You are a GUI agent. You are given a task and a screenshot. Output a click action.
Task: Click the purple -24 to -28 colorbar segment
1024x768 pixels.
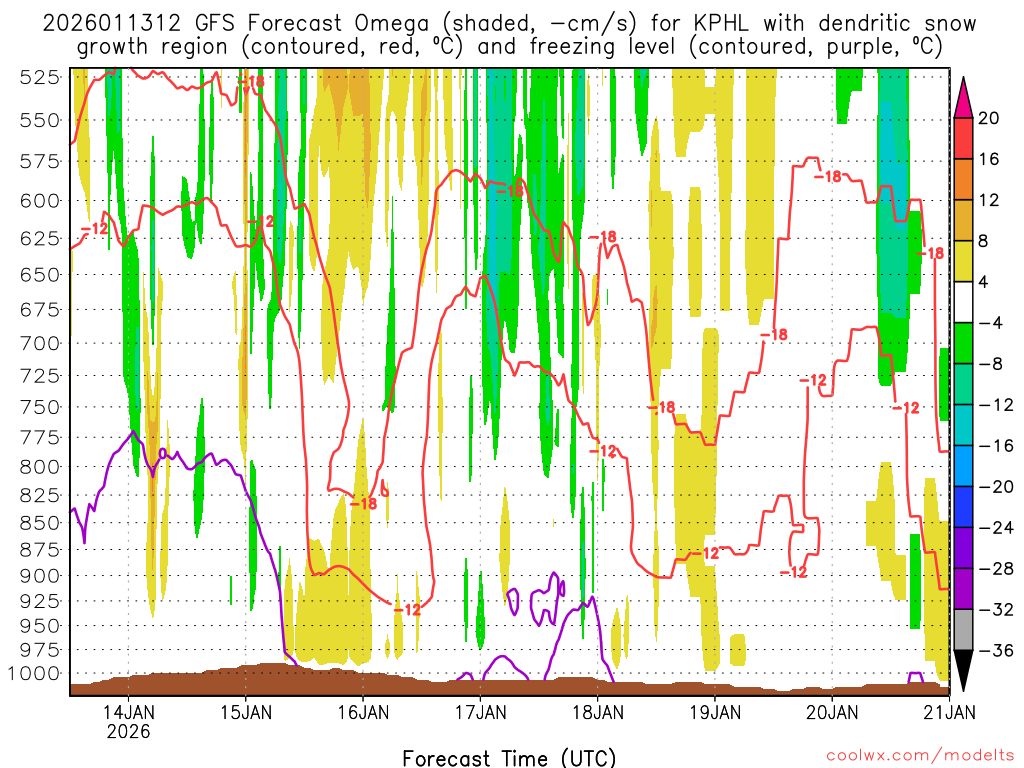coord(963,548)
